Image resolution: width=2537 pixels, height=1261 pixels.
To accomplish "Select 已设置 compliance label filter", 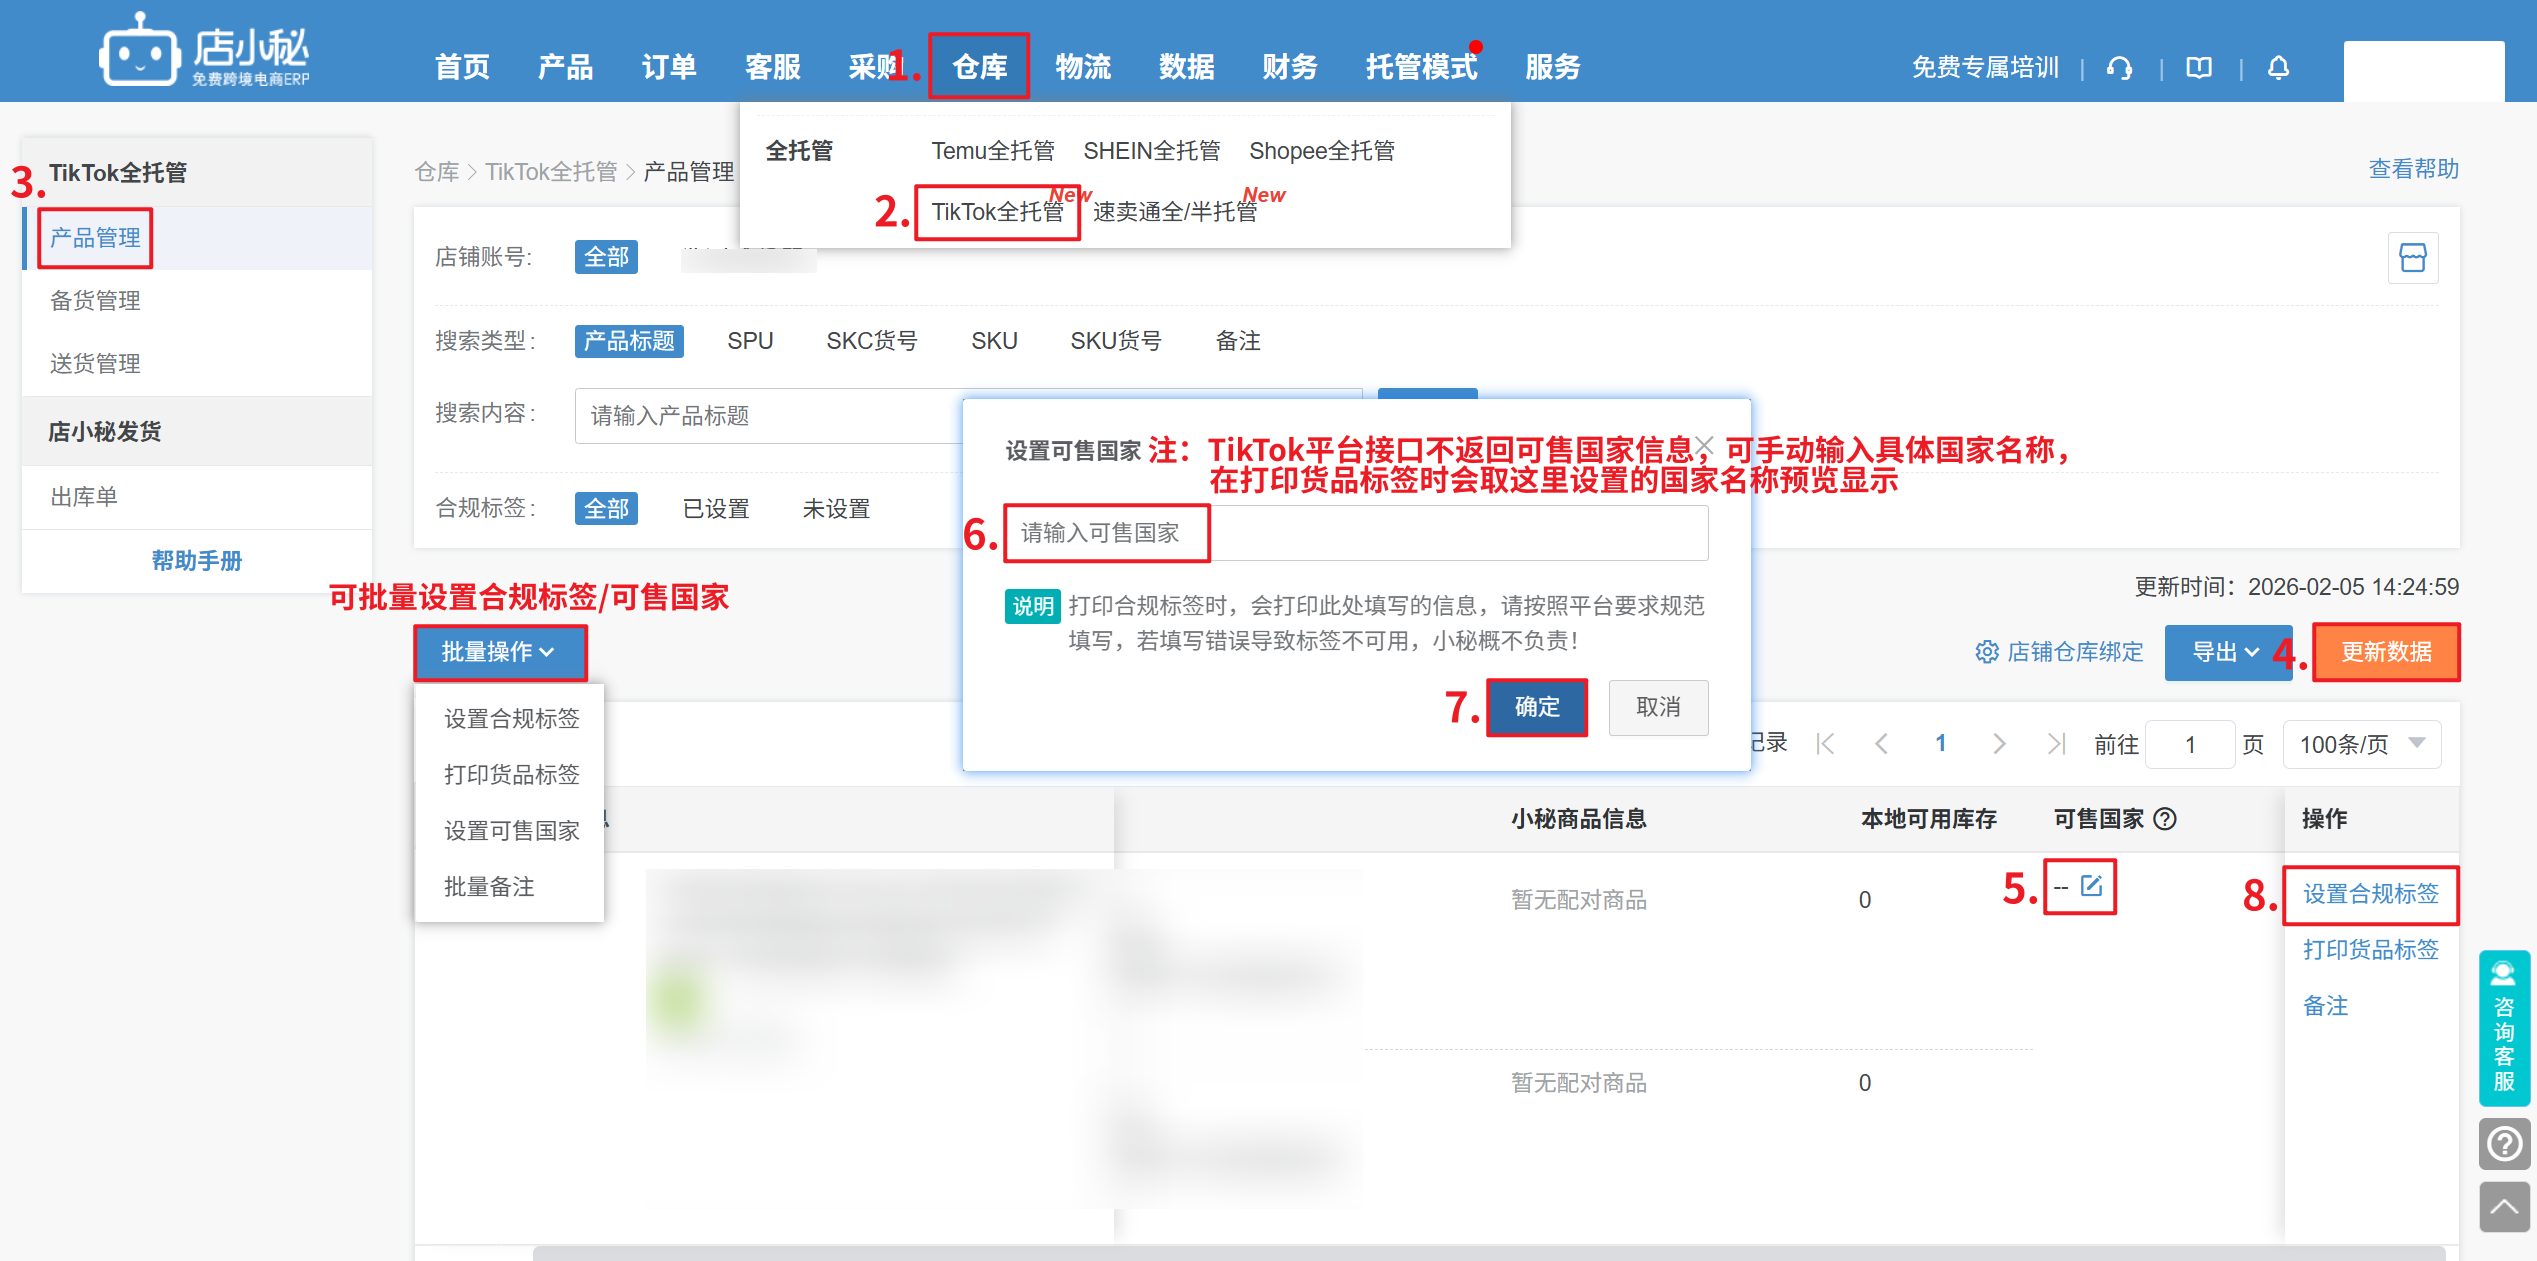I will click(x=716, y=509).
